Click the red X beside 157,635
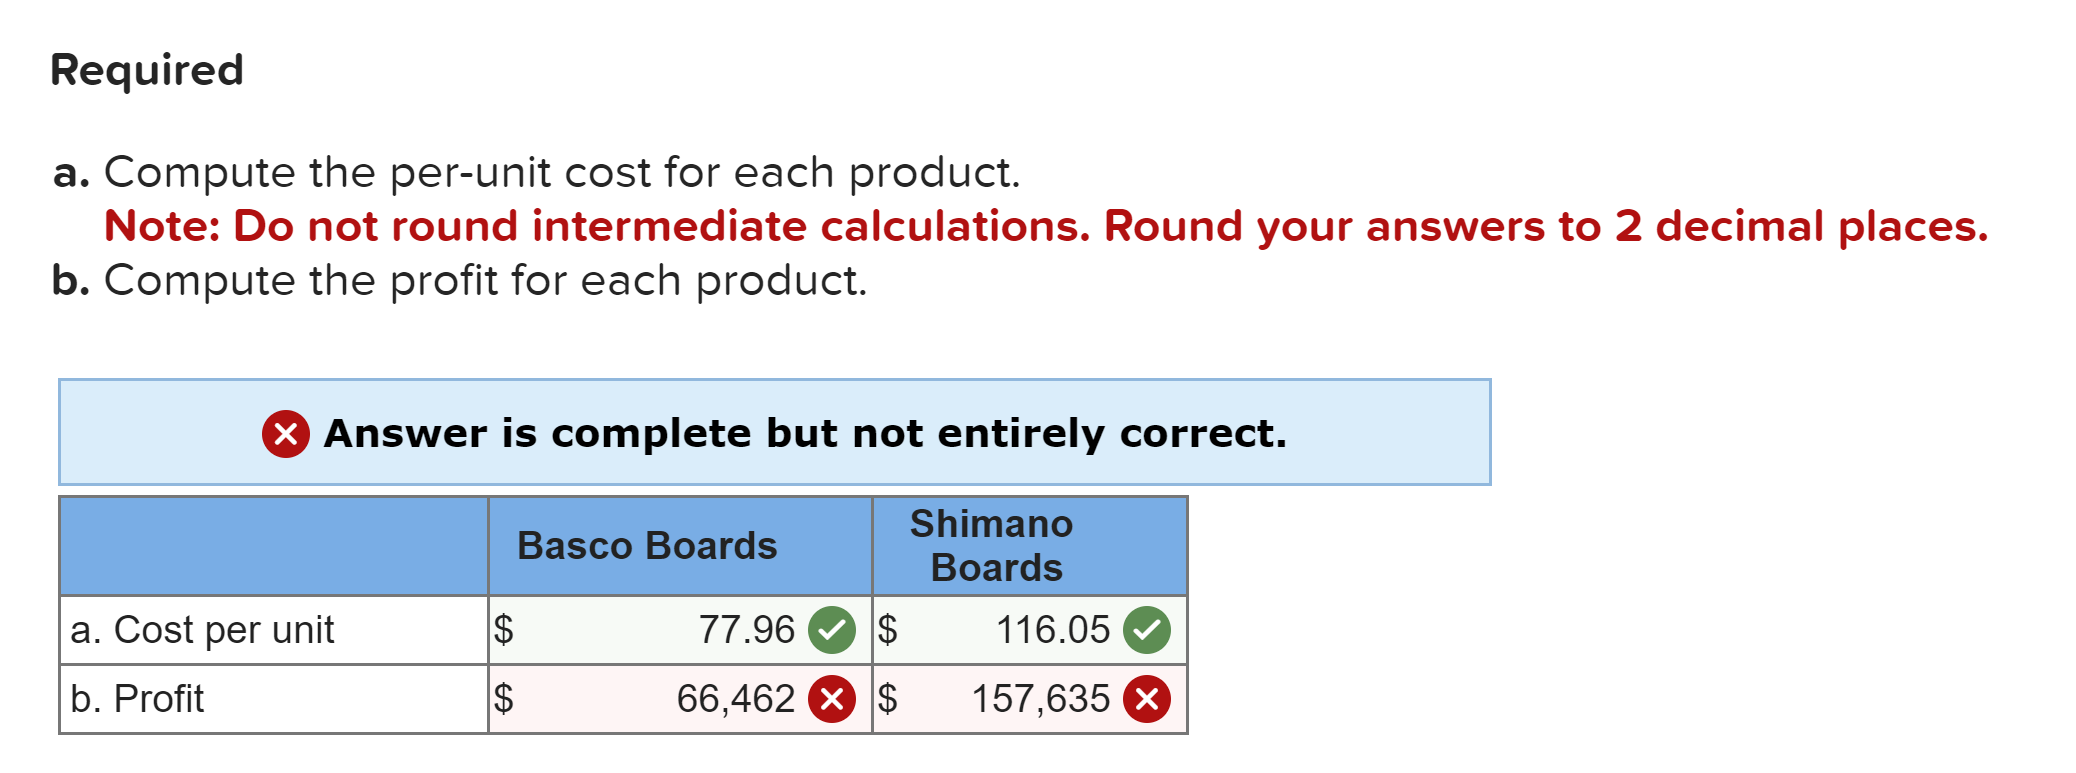Screen dimensions: 2076x773 (x=1147, y=699)
